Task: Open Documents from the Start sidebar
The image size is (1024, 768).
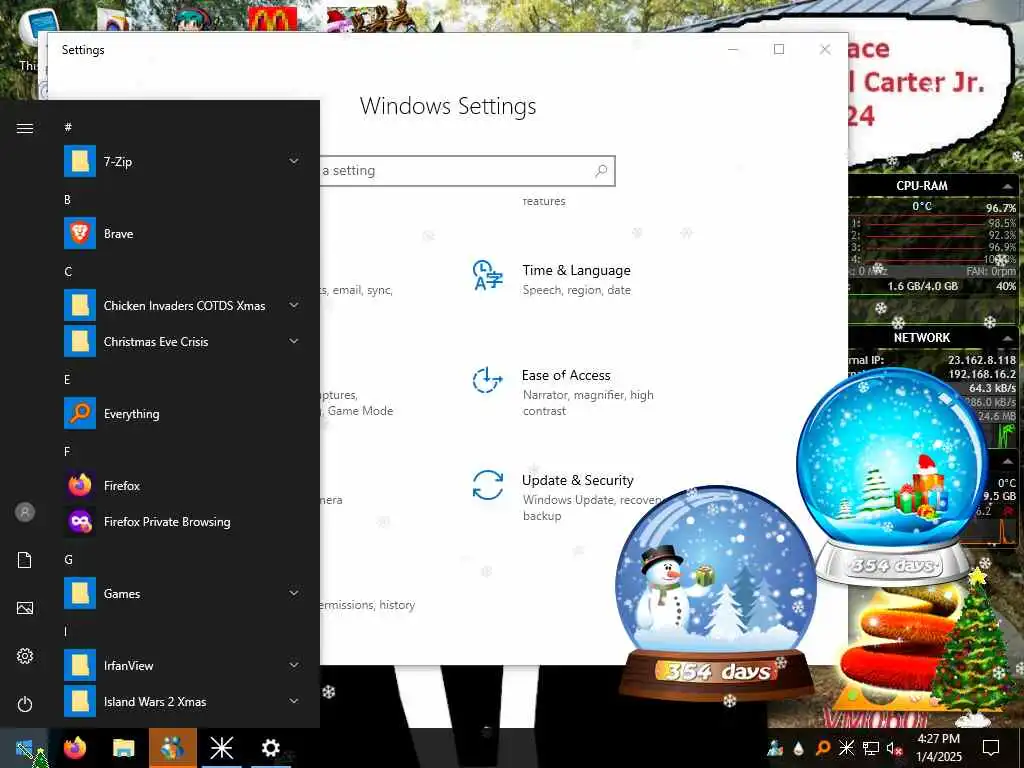Action: pyautogui.click(x=25, y=560)
